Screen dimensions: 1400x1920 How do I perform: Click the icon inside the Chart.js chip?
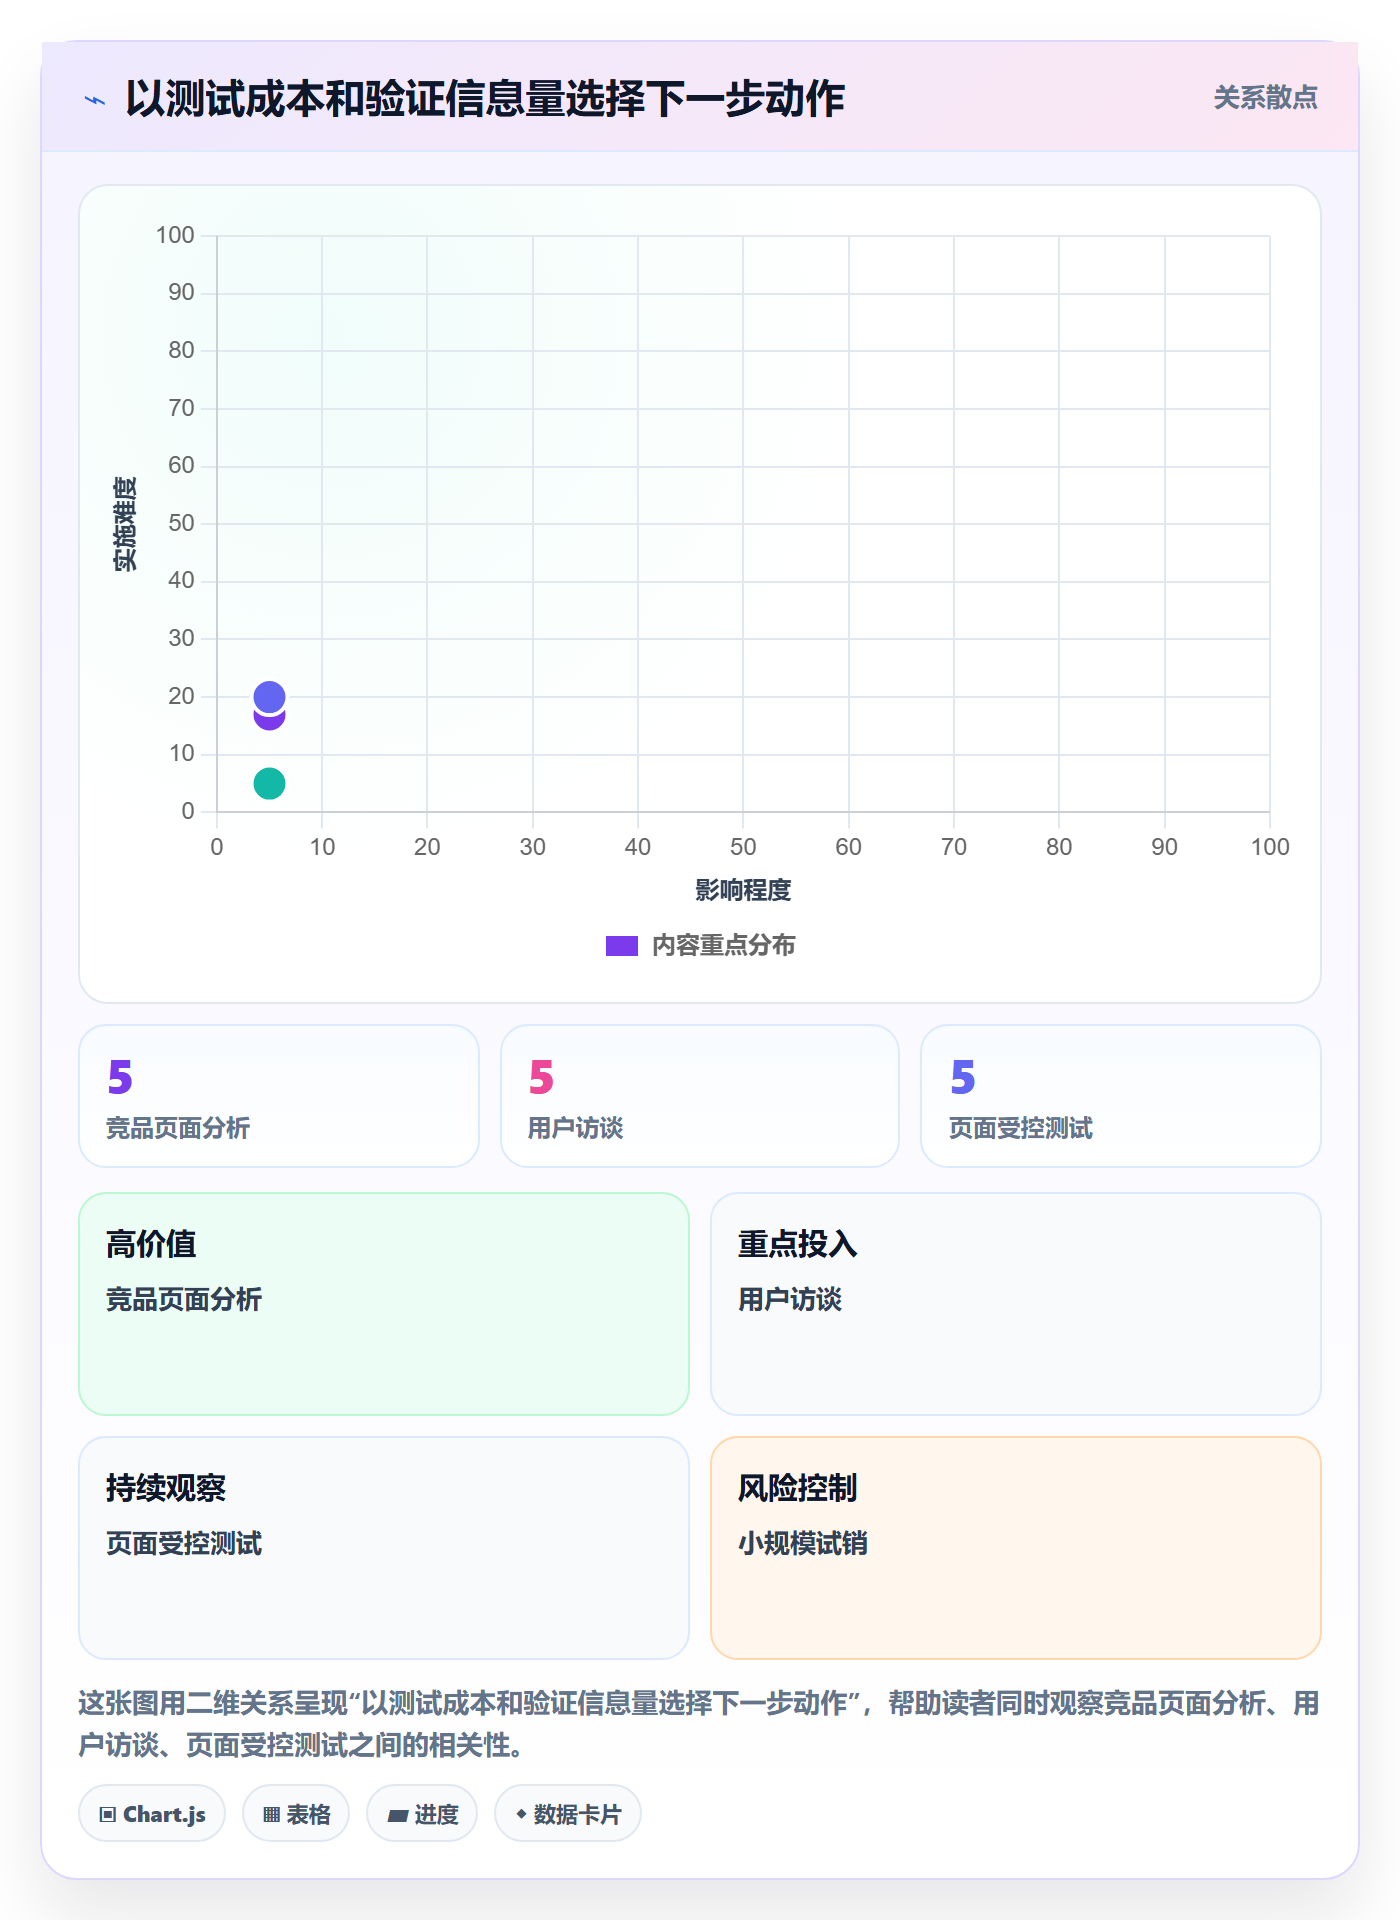point(108,1815)
